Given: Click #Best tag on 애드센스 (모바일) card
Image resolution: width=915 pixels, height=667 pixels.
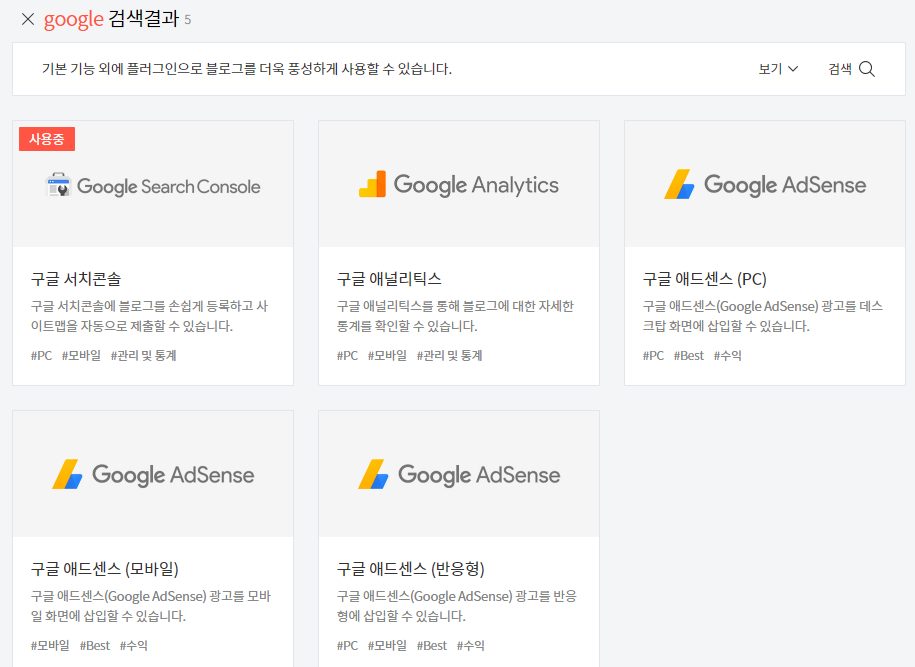Looking at the screenshot, I should (95, 645).
